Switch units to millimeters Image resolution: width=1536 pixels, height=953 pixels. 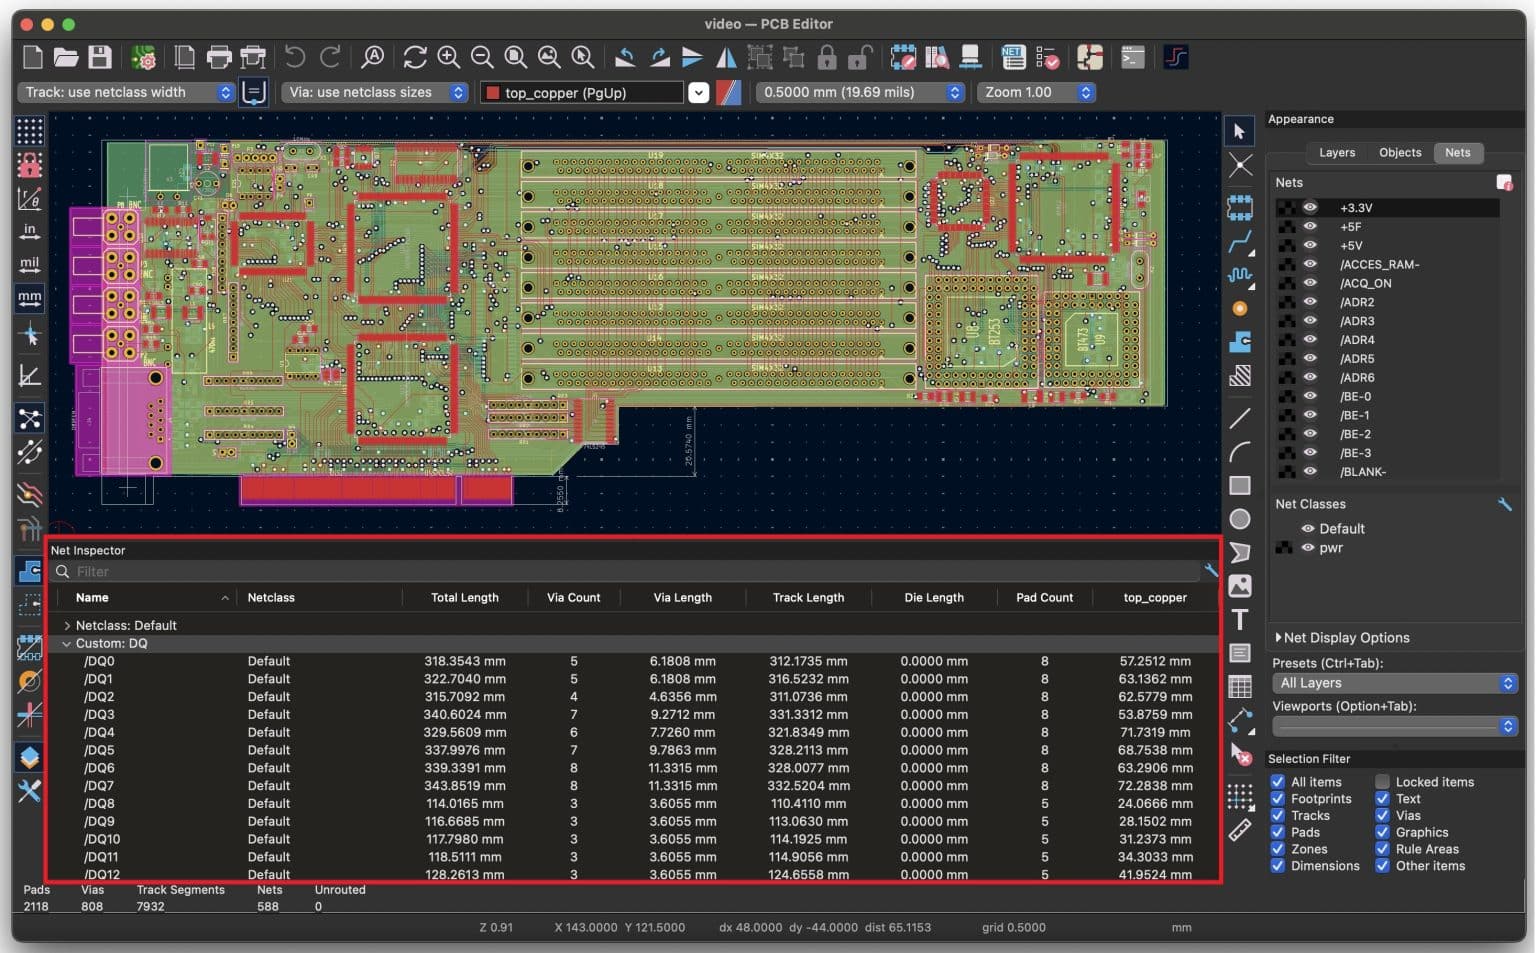[x=29, y=297]
